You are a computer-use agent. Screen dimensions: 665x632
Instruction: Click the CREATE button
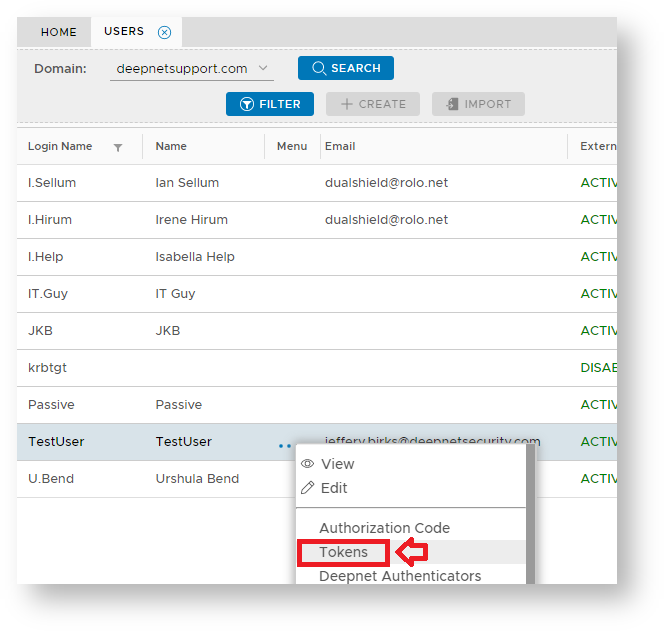373,104
